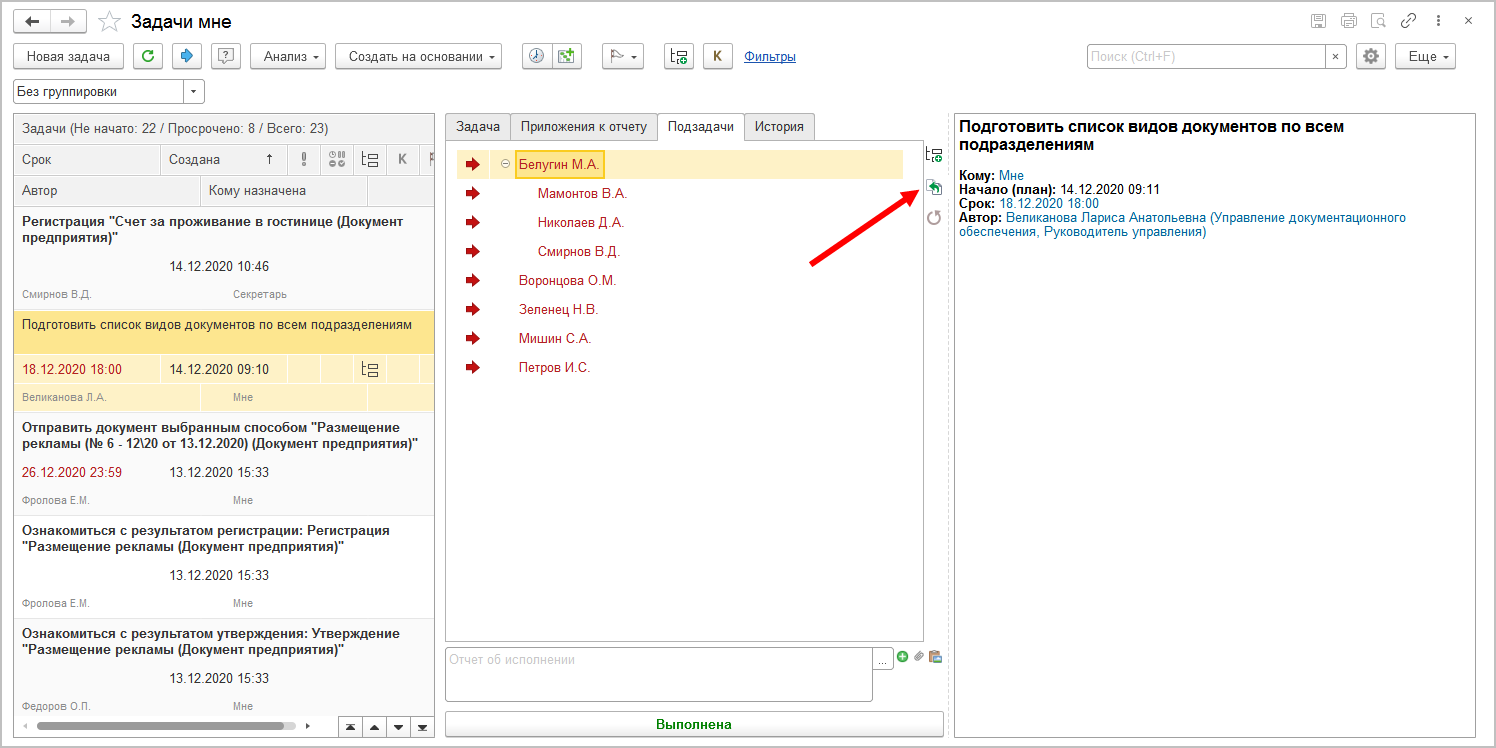Open 'Мне' recipient link in details

point(1011,175)
